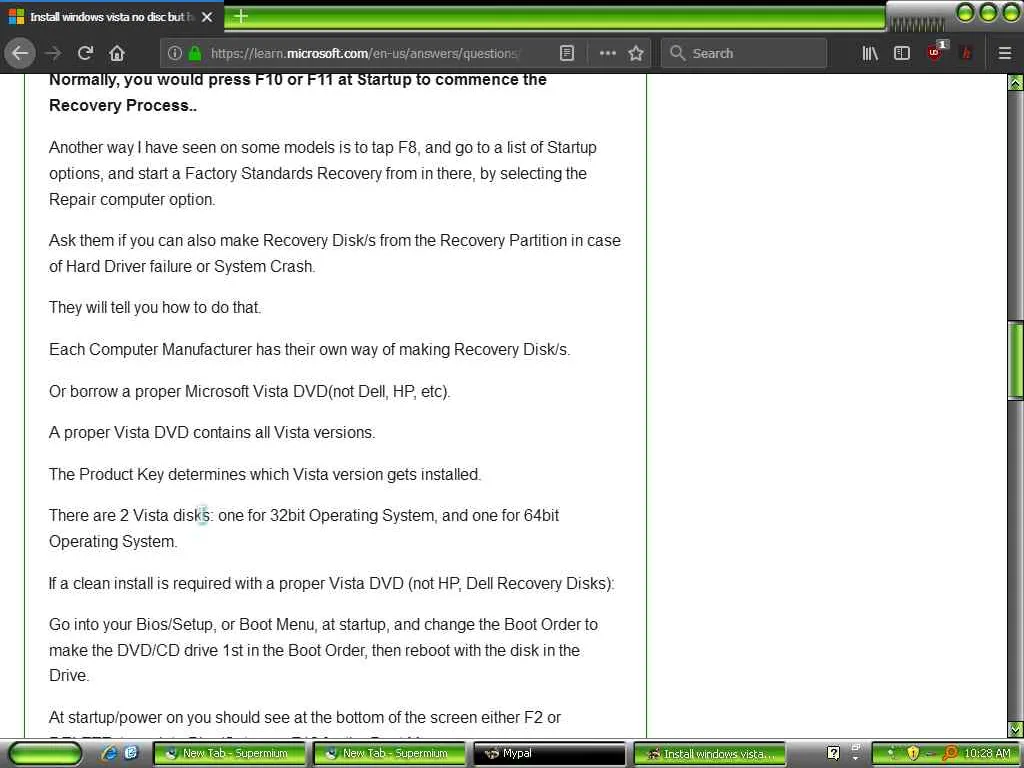Launch Internet Explorer from quick launch
The image size is (1024, 768).
[109, 754]
